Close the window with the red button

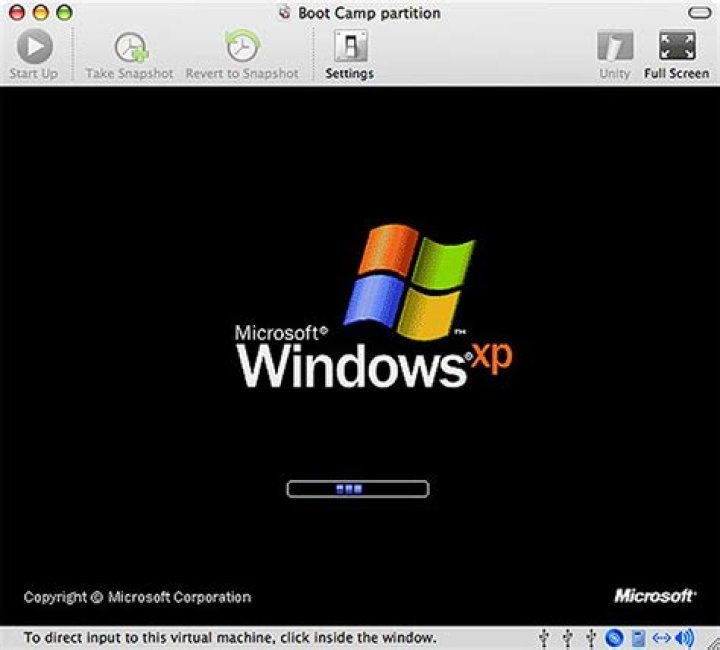point(17,12)
